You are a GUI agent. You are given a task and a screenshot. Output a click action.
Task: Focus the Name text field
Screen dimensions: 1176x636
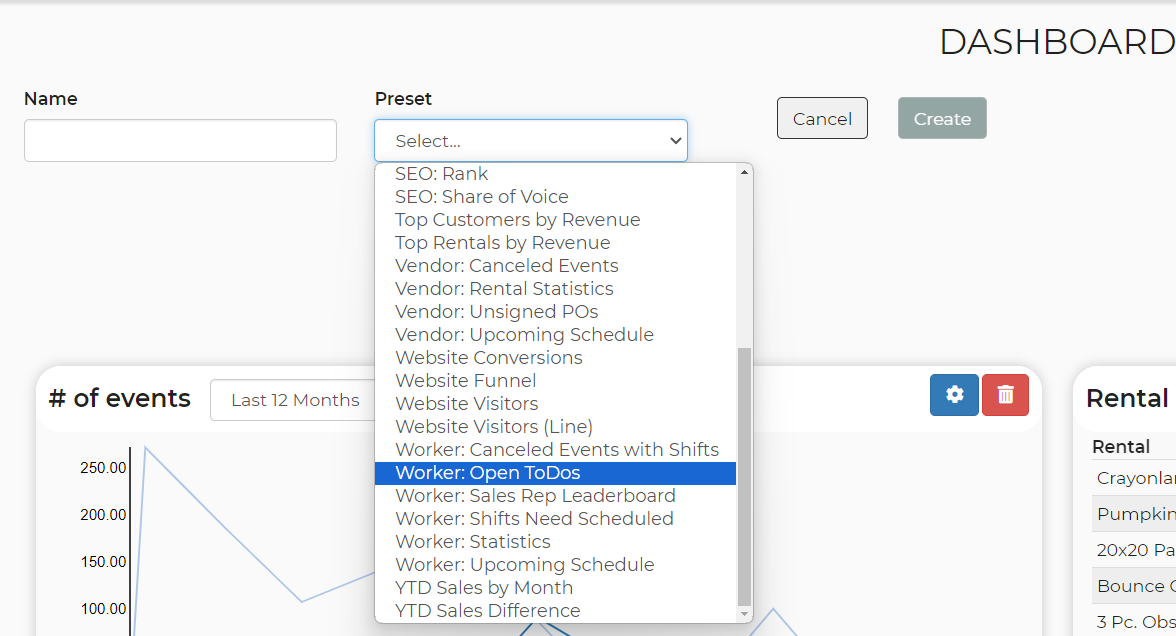180,140
